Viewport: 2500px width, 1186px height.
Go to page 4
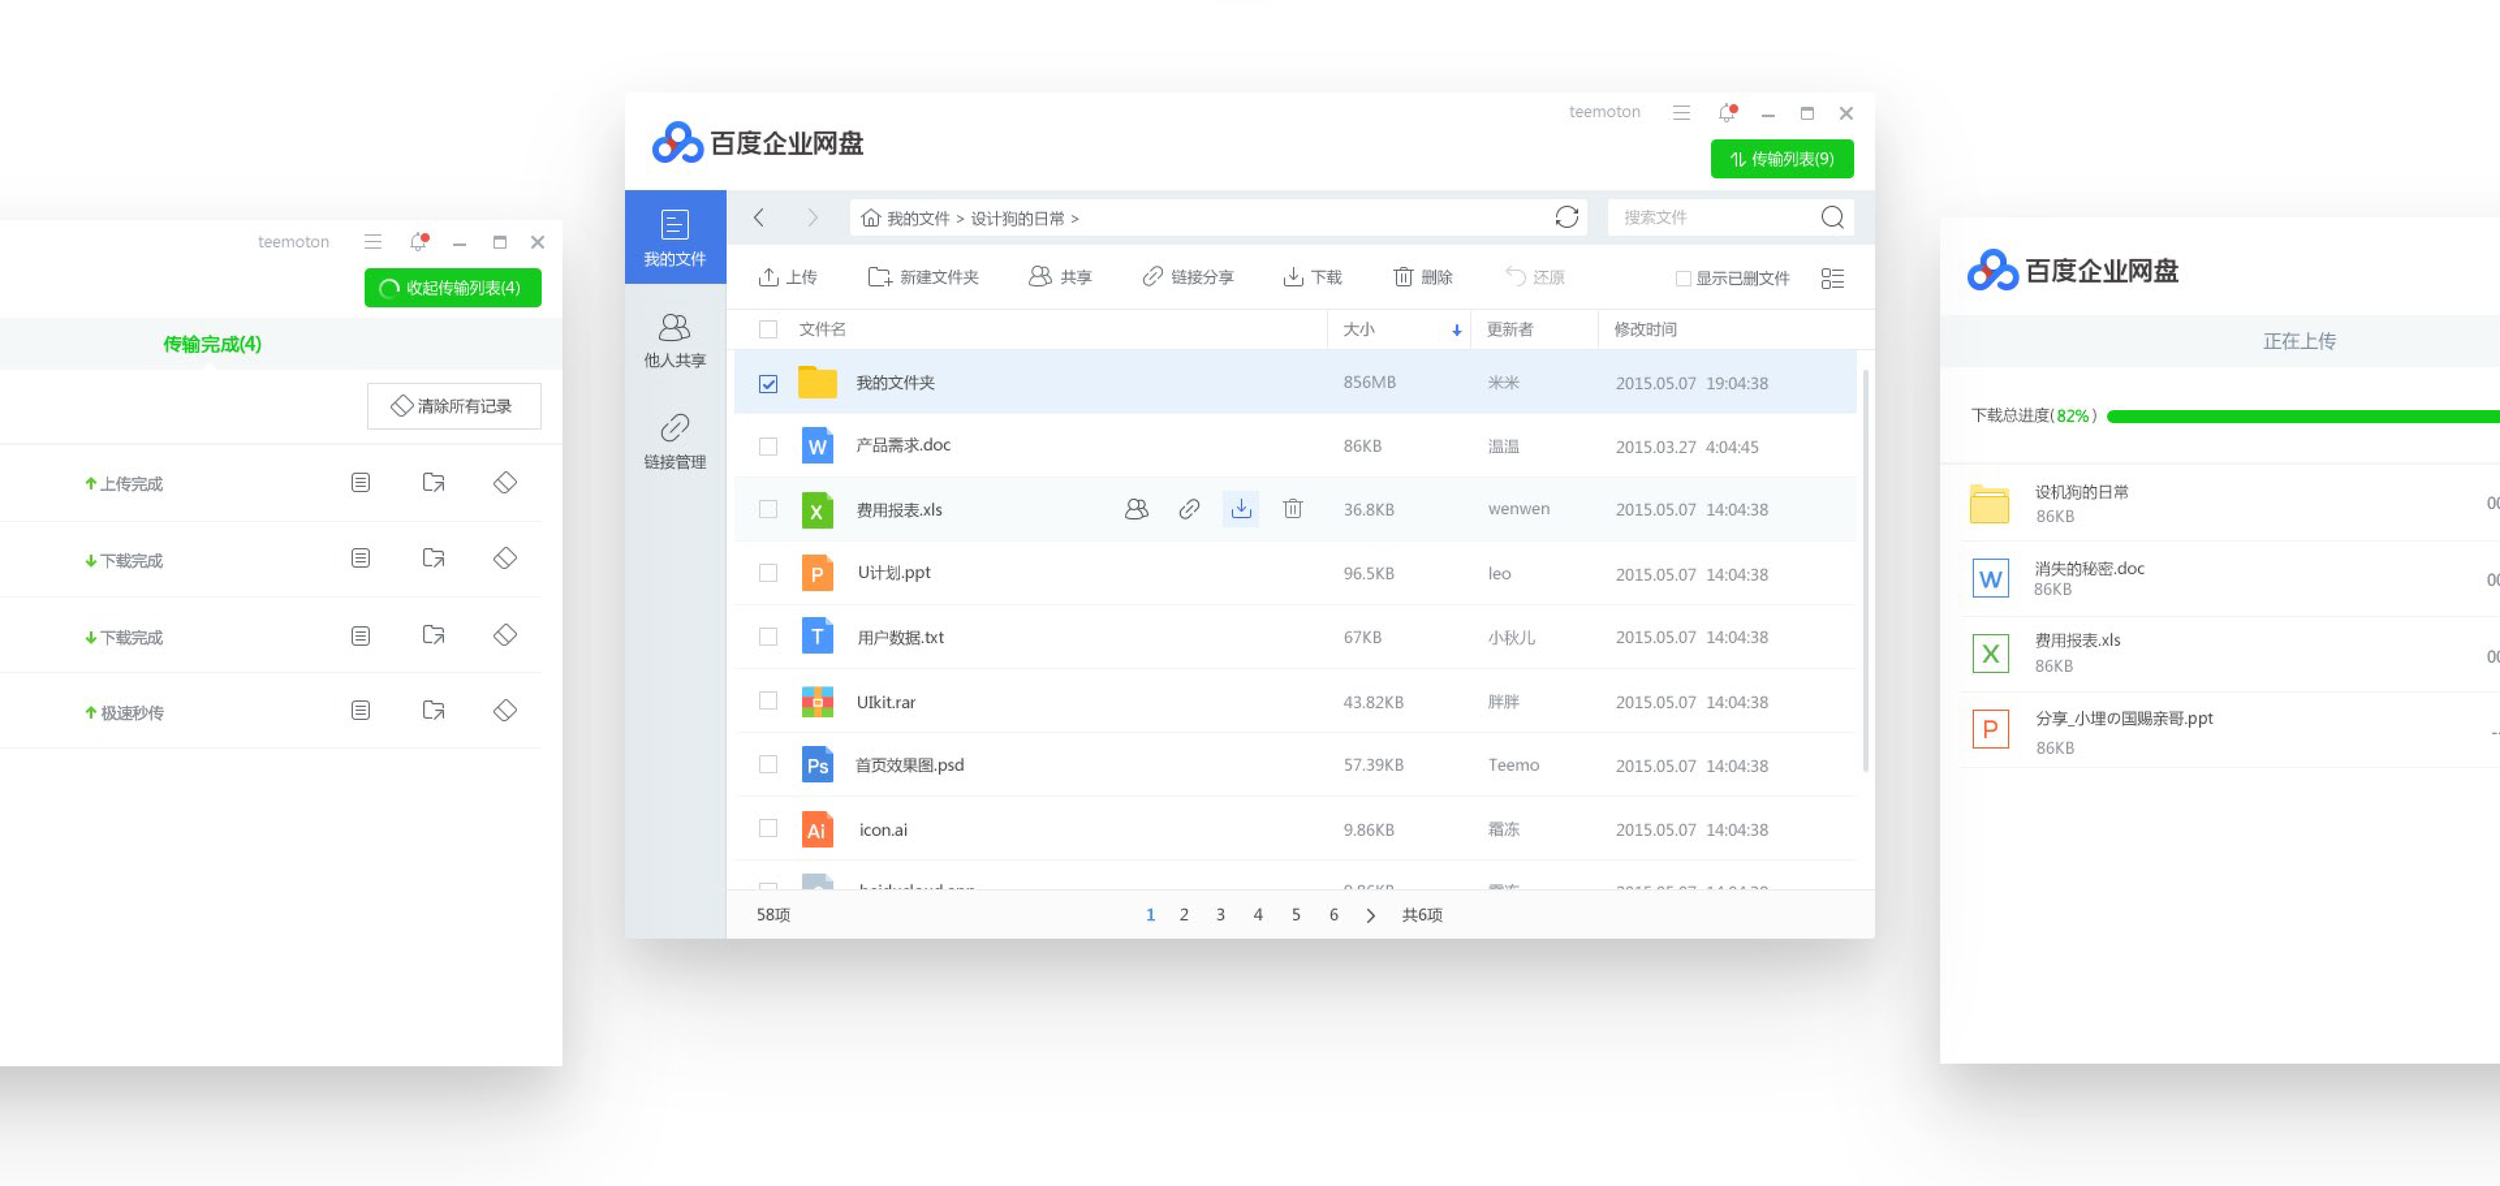click(x=1258, y=914)
